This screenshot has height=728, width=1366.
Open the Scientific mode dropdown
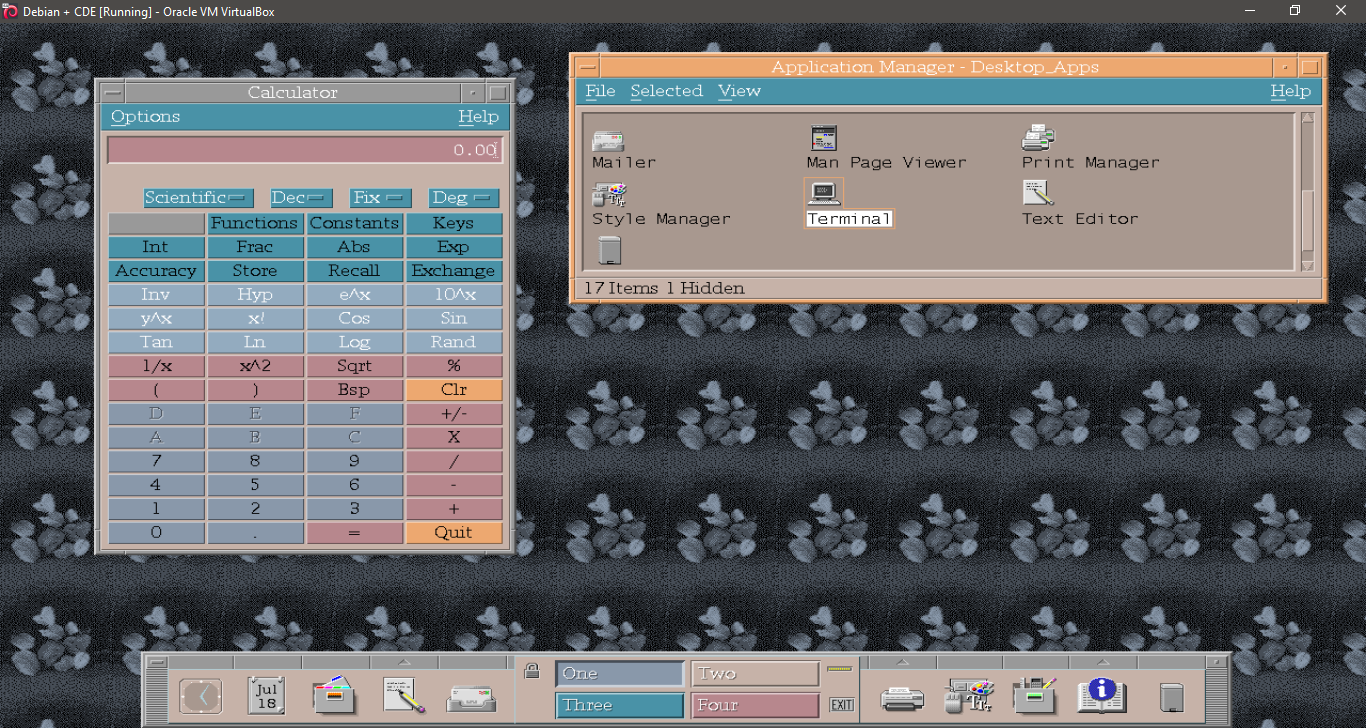click(198, 198)
